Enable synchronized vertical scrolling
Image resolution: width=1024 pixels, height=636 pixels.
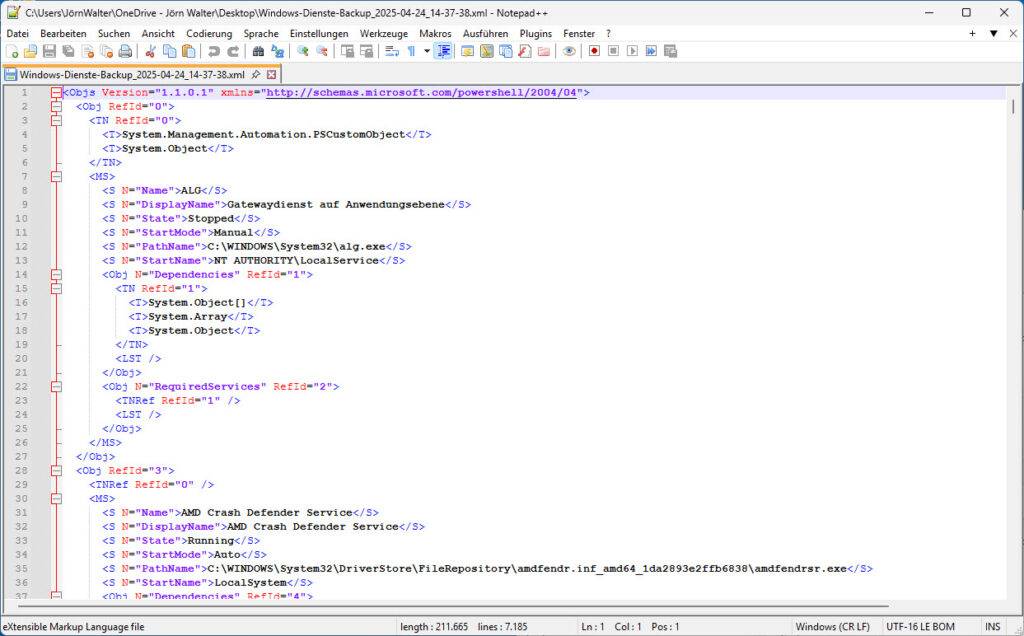[x=345, y=50]
